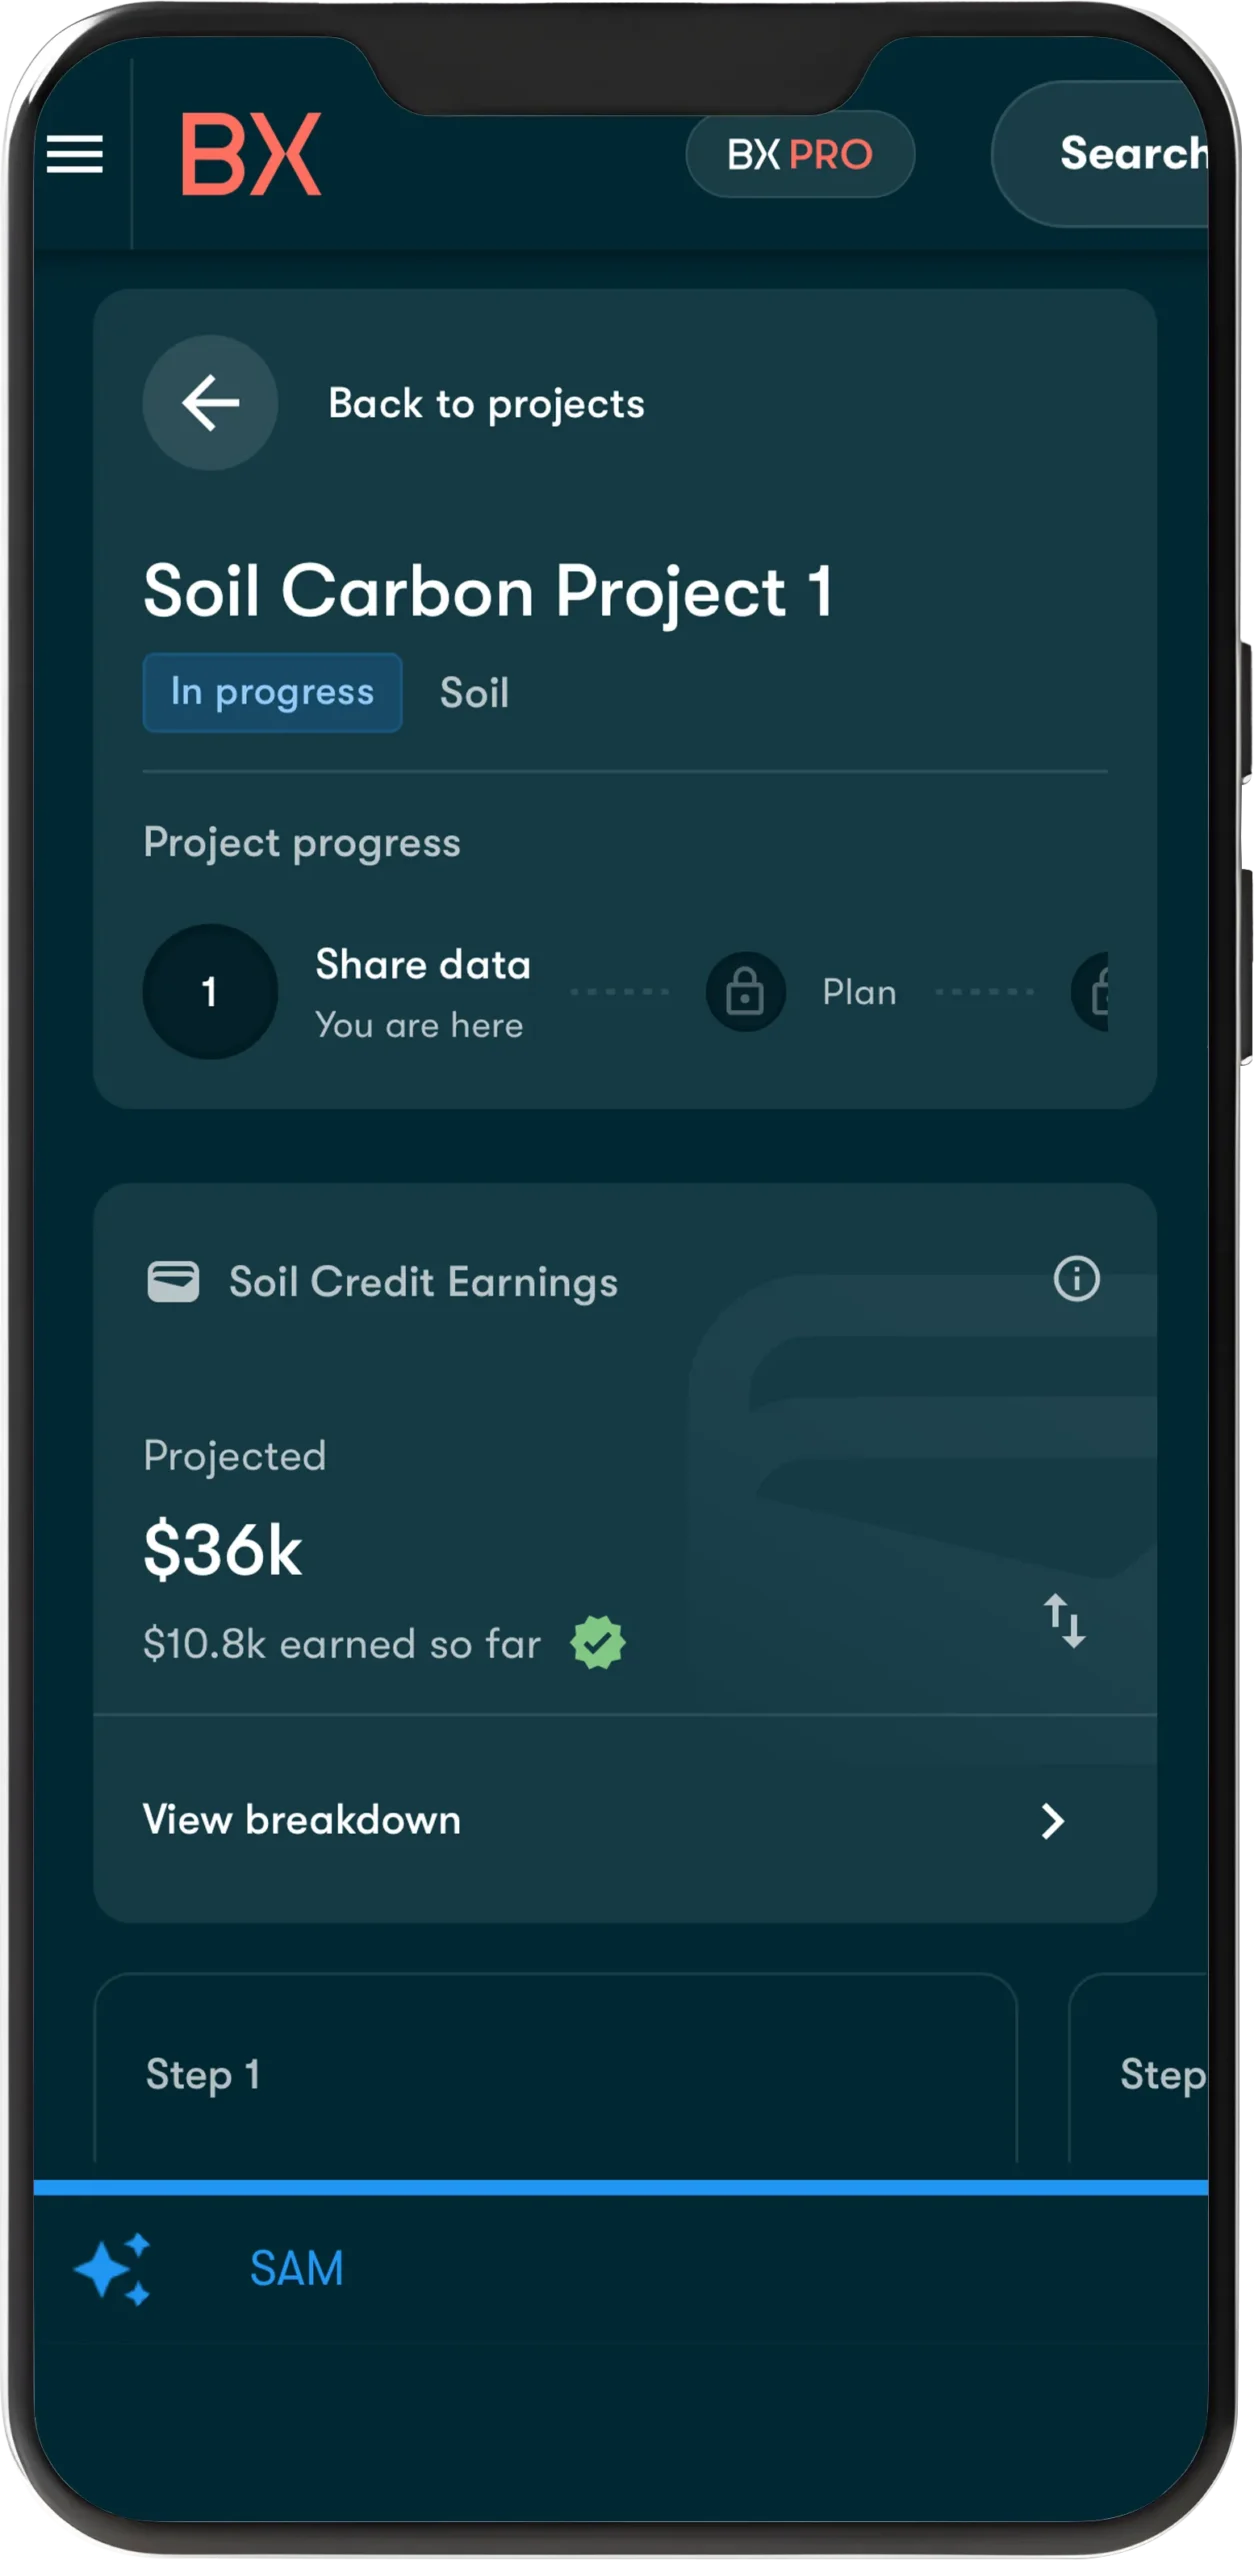
Task: Click the Plan step label
Action: pos(859,992)
